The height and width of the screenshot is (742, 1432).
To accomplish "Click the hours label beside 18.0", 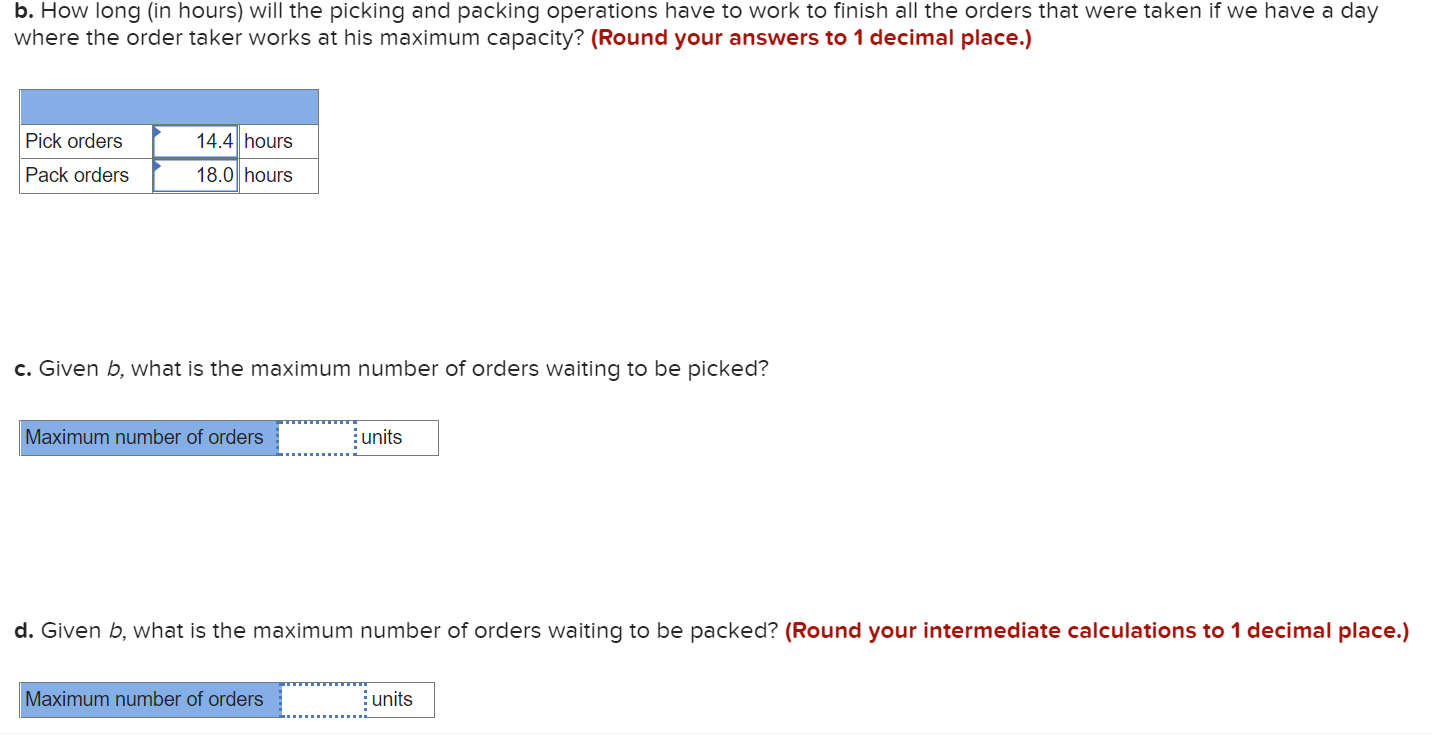I will pyautogui.click(x=267, y=175).
